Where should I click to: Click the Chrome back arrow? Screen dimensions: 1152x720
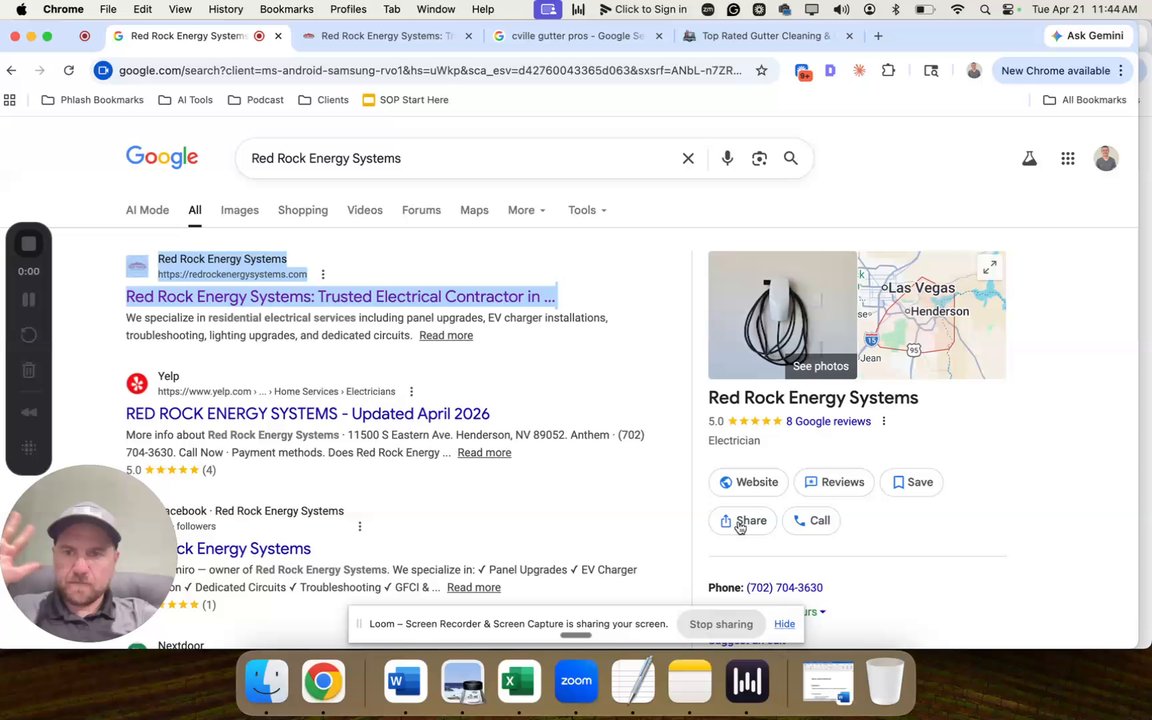point(12,71)
